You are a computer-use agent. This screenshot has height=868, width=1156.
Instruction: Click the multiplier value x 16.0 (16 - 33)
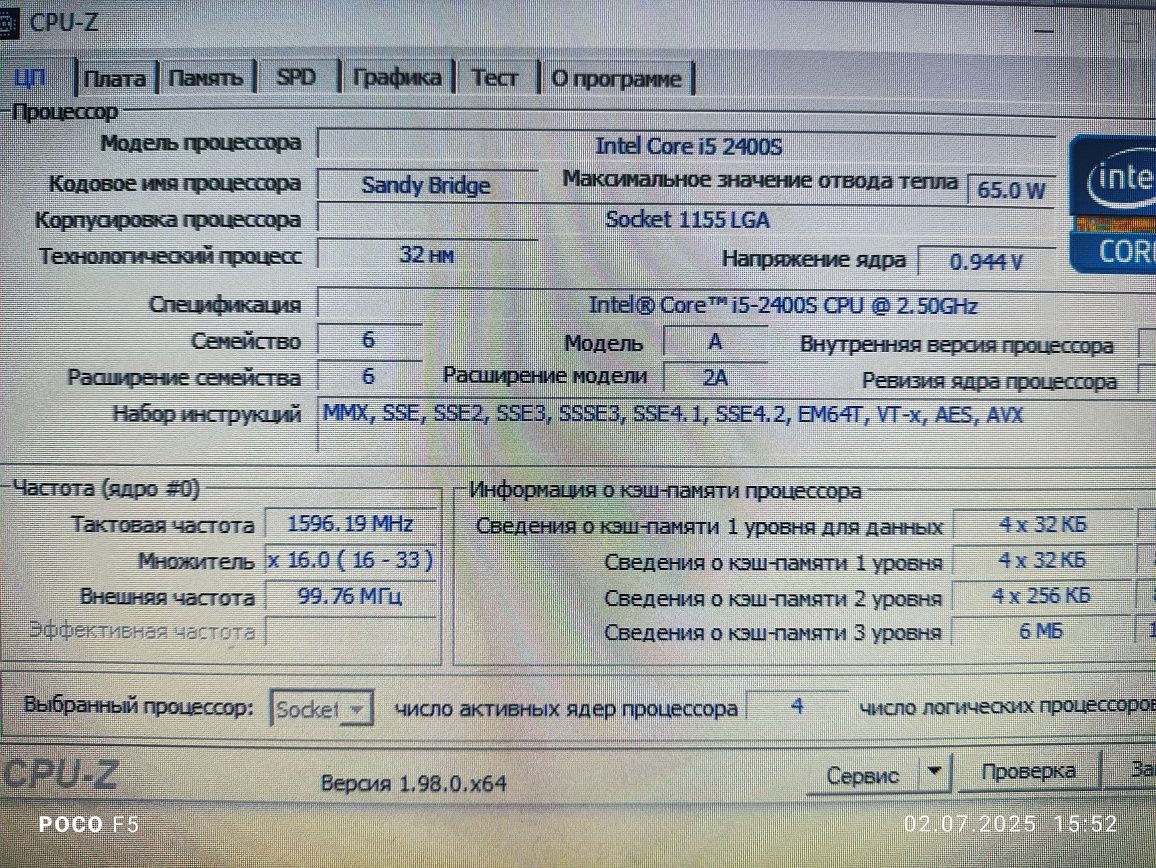349,560
